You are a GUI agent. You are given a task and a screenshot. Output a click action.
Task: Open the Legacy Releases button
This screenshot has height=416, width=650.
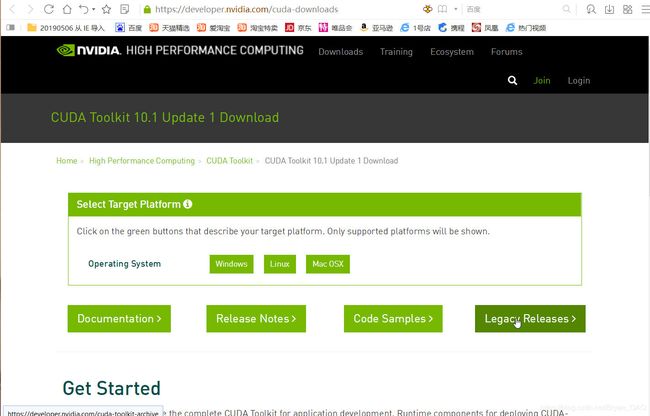pos(530,319)
